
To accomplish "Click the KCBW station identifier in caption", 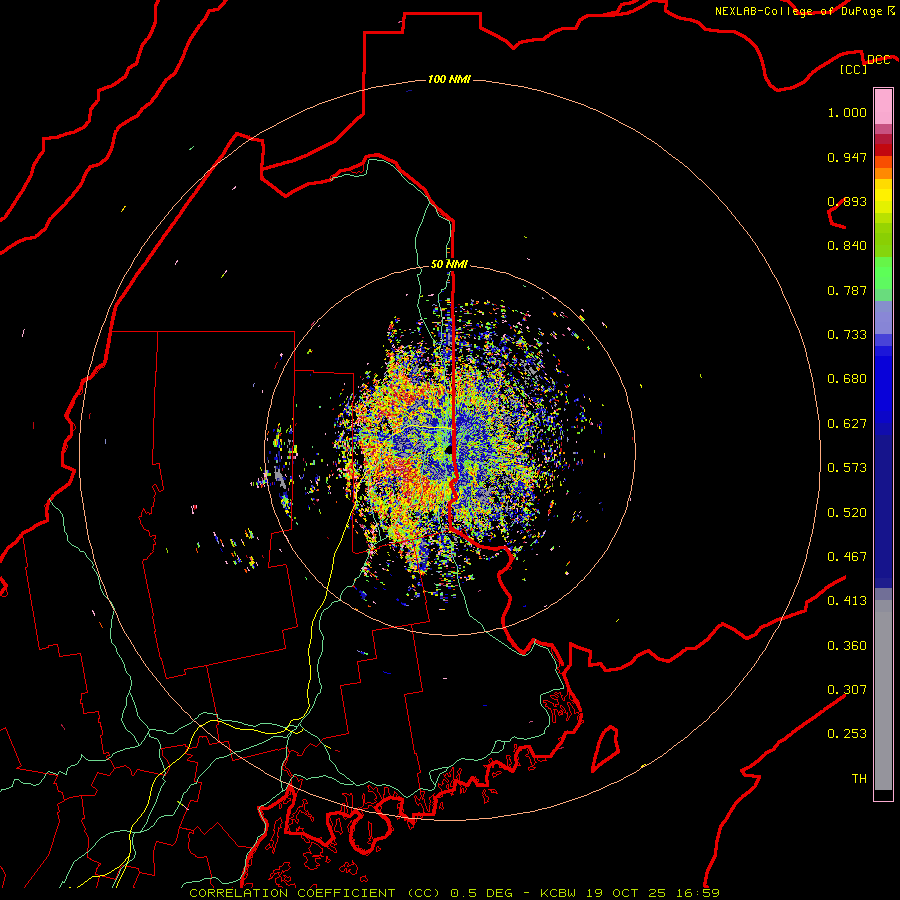I will coord(560,893).
